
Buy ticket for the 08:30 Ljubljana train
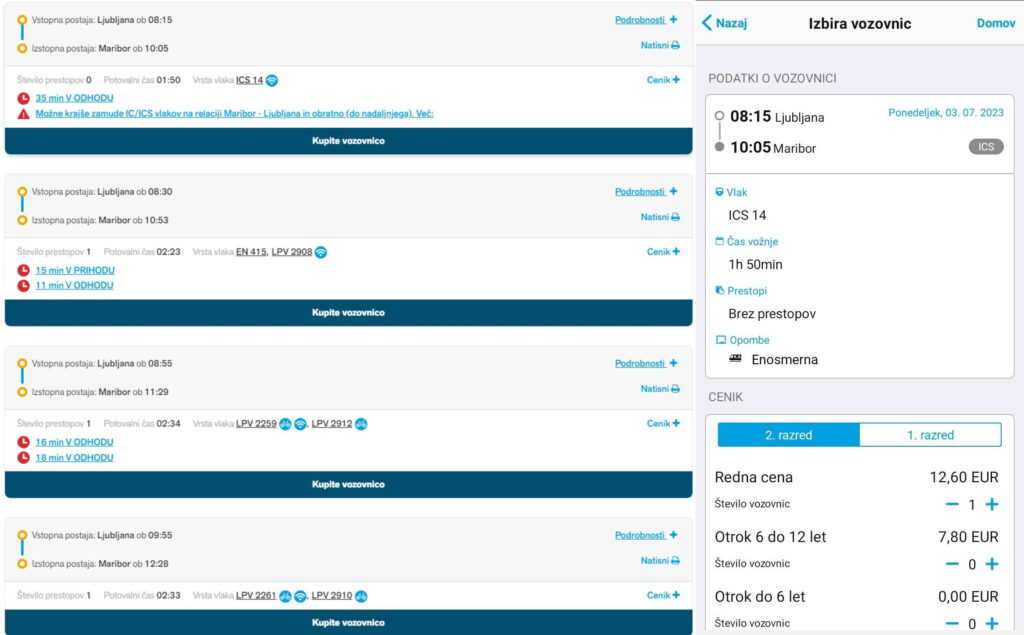coord(348,313)
